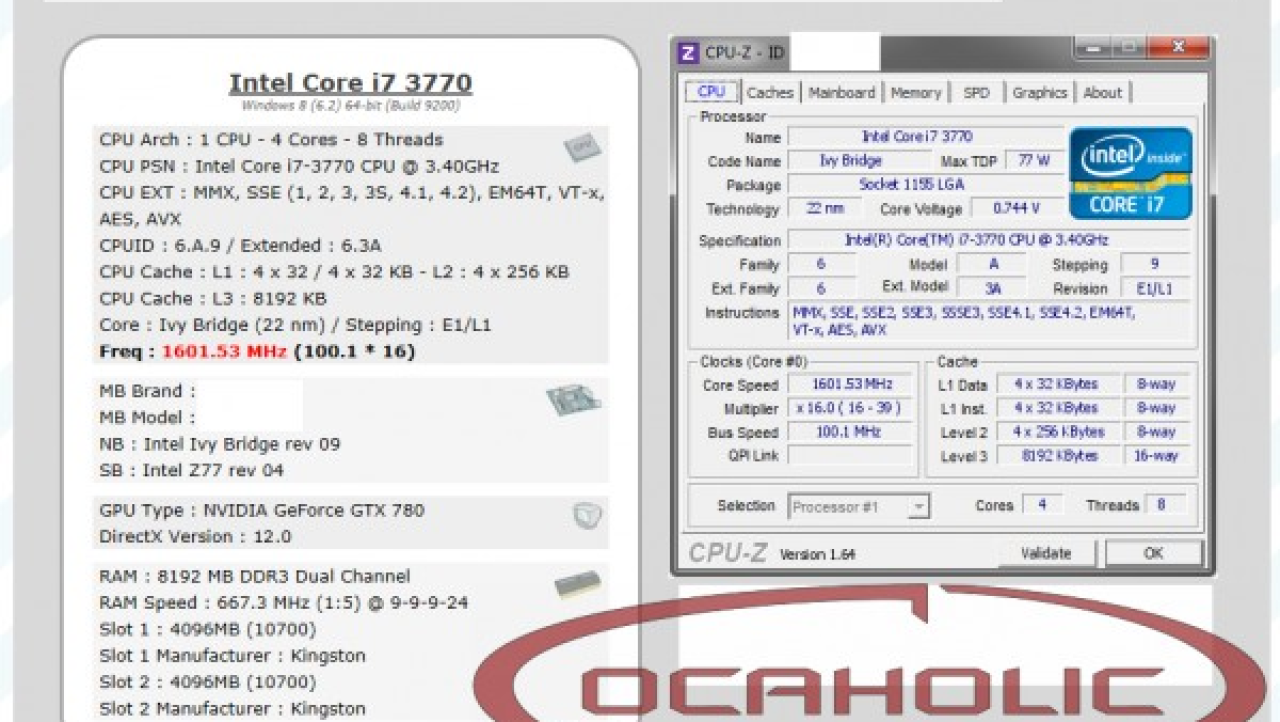The height and width of the screenshot is (722, 1280).
Task: Click the Specification field in CPU-Z
Action: (989, 241)
